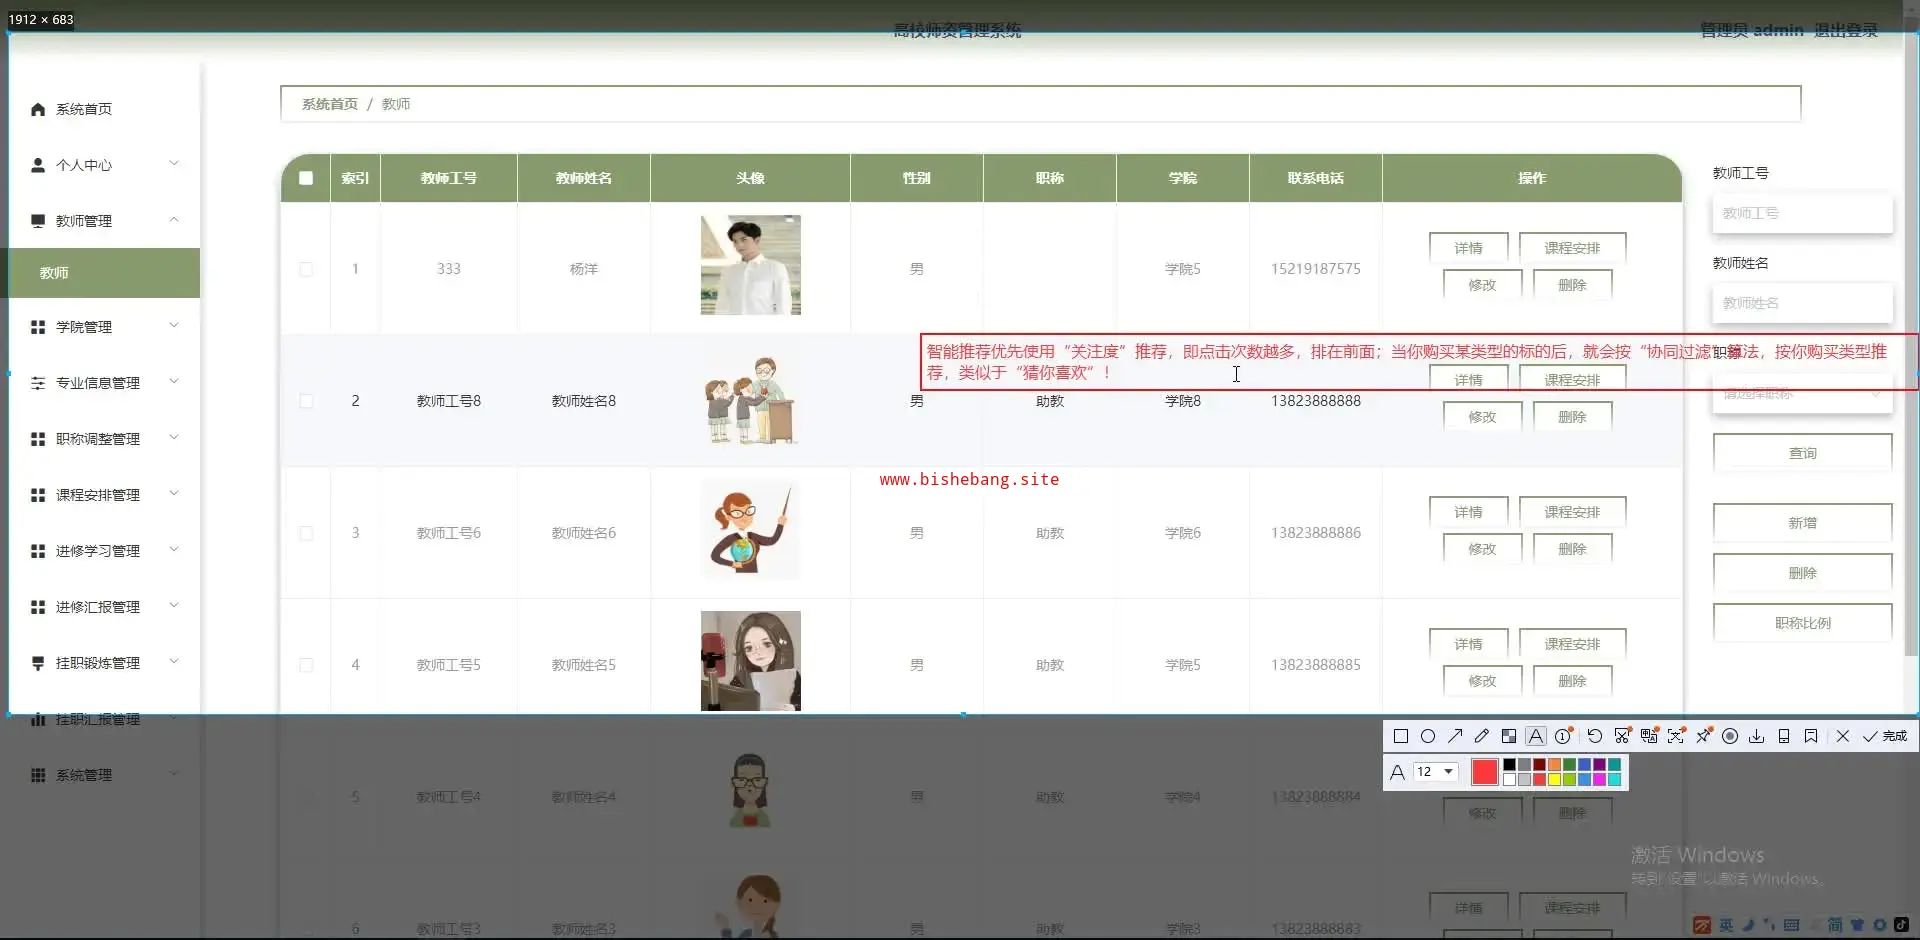Pin the screenshot to the screen
1920x940 pixels.
(1703, 736)
